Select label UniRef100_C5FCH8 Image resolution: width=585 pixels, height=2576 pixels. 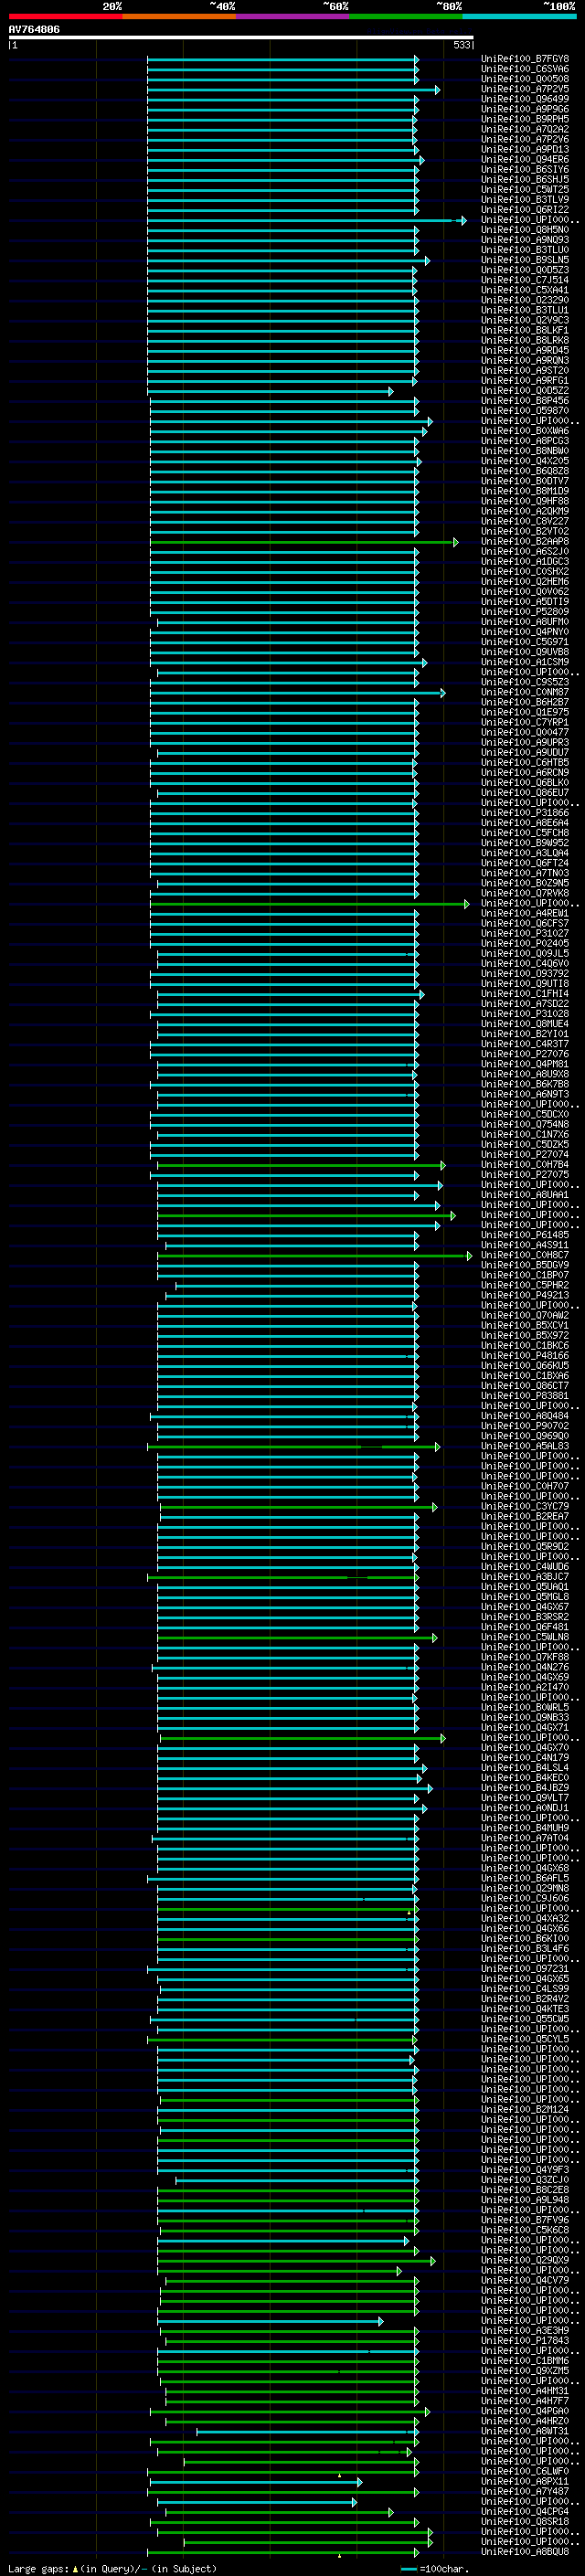pos(524,833)
